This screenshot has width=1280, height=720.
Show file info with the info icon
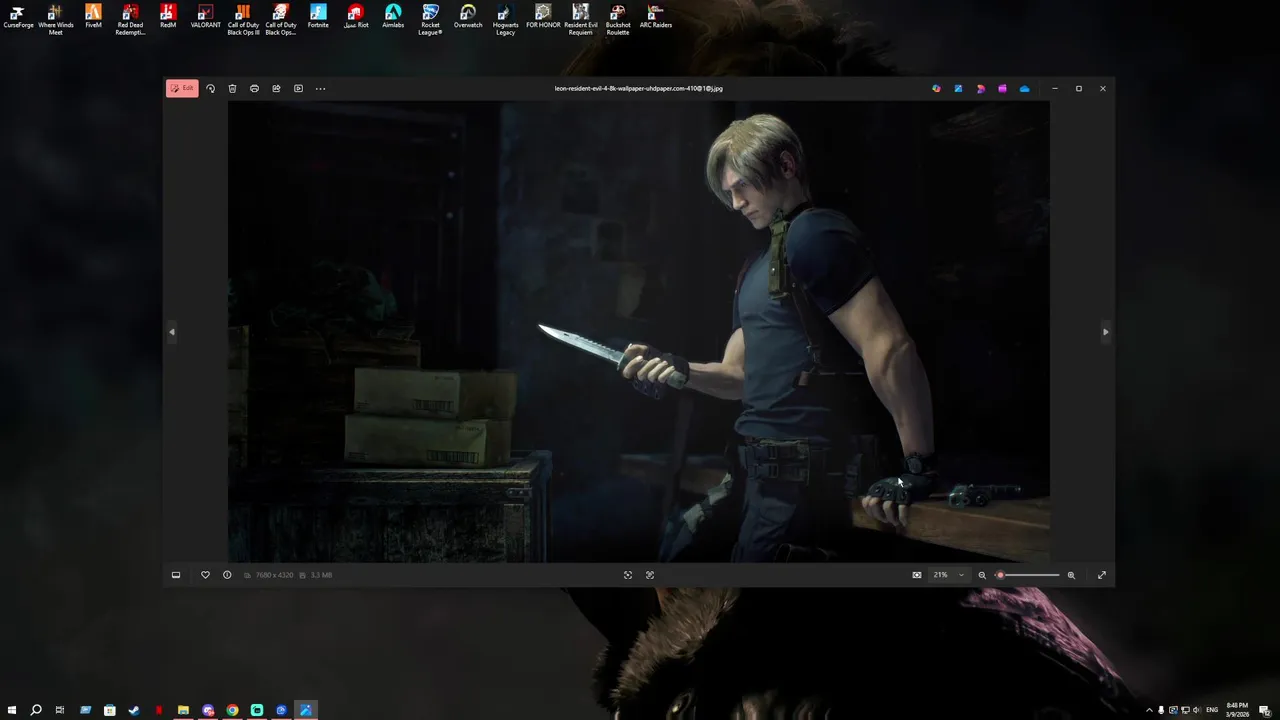227,575
